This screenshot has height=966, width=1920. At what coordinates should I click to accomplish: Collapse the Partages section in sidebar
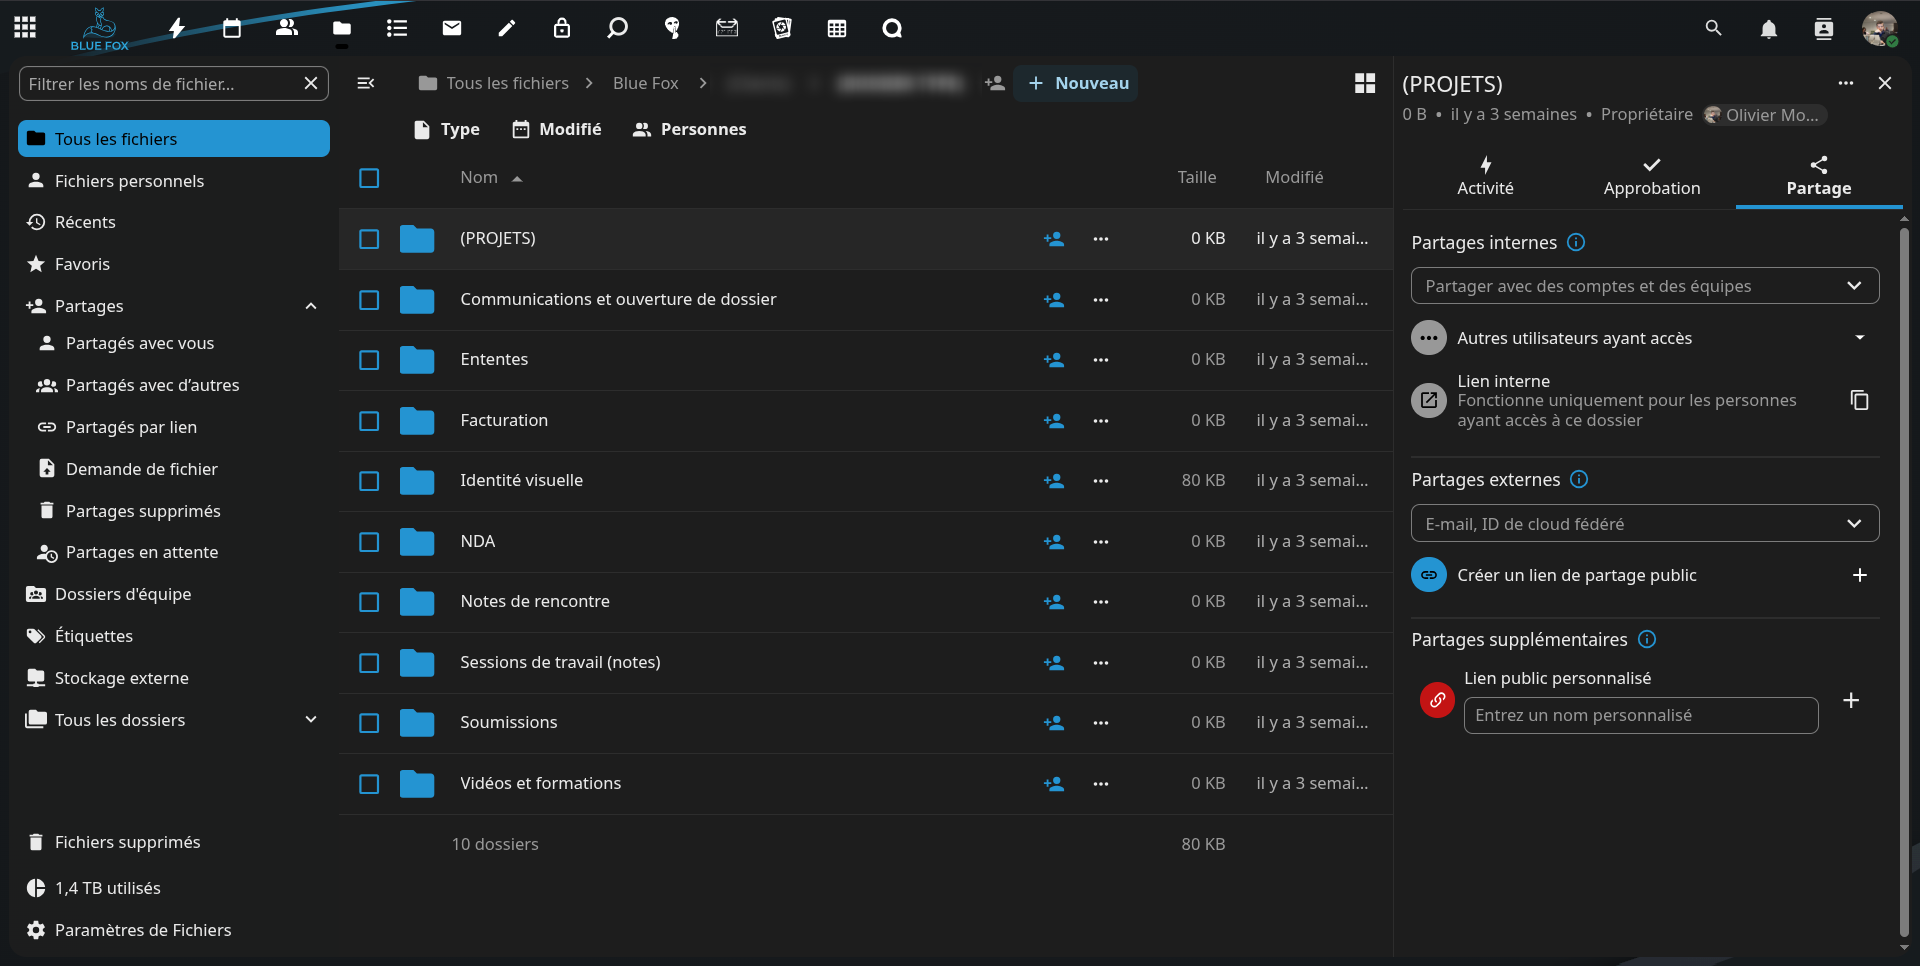point(311,306)
